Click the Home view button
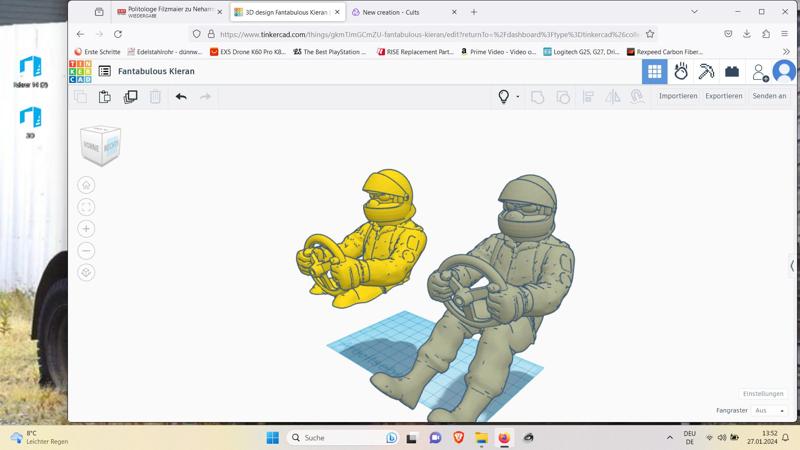The height and width of the screenshot is (450, 800). (86, 185)
